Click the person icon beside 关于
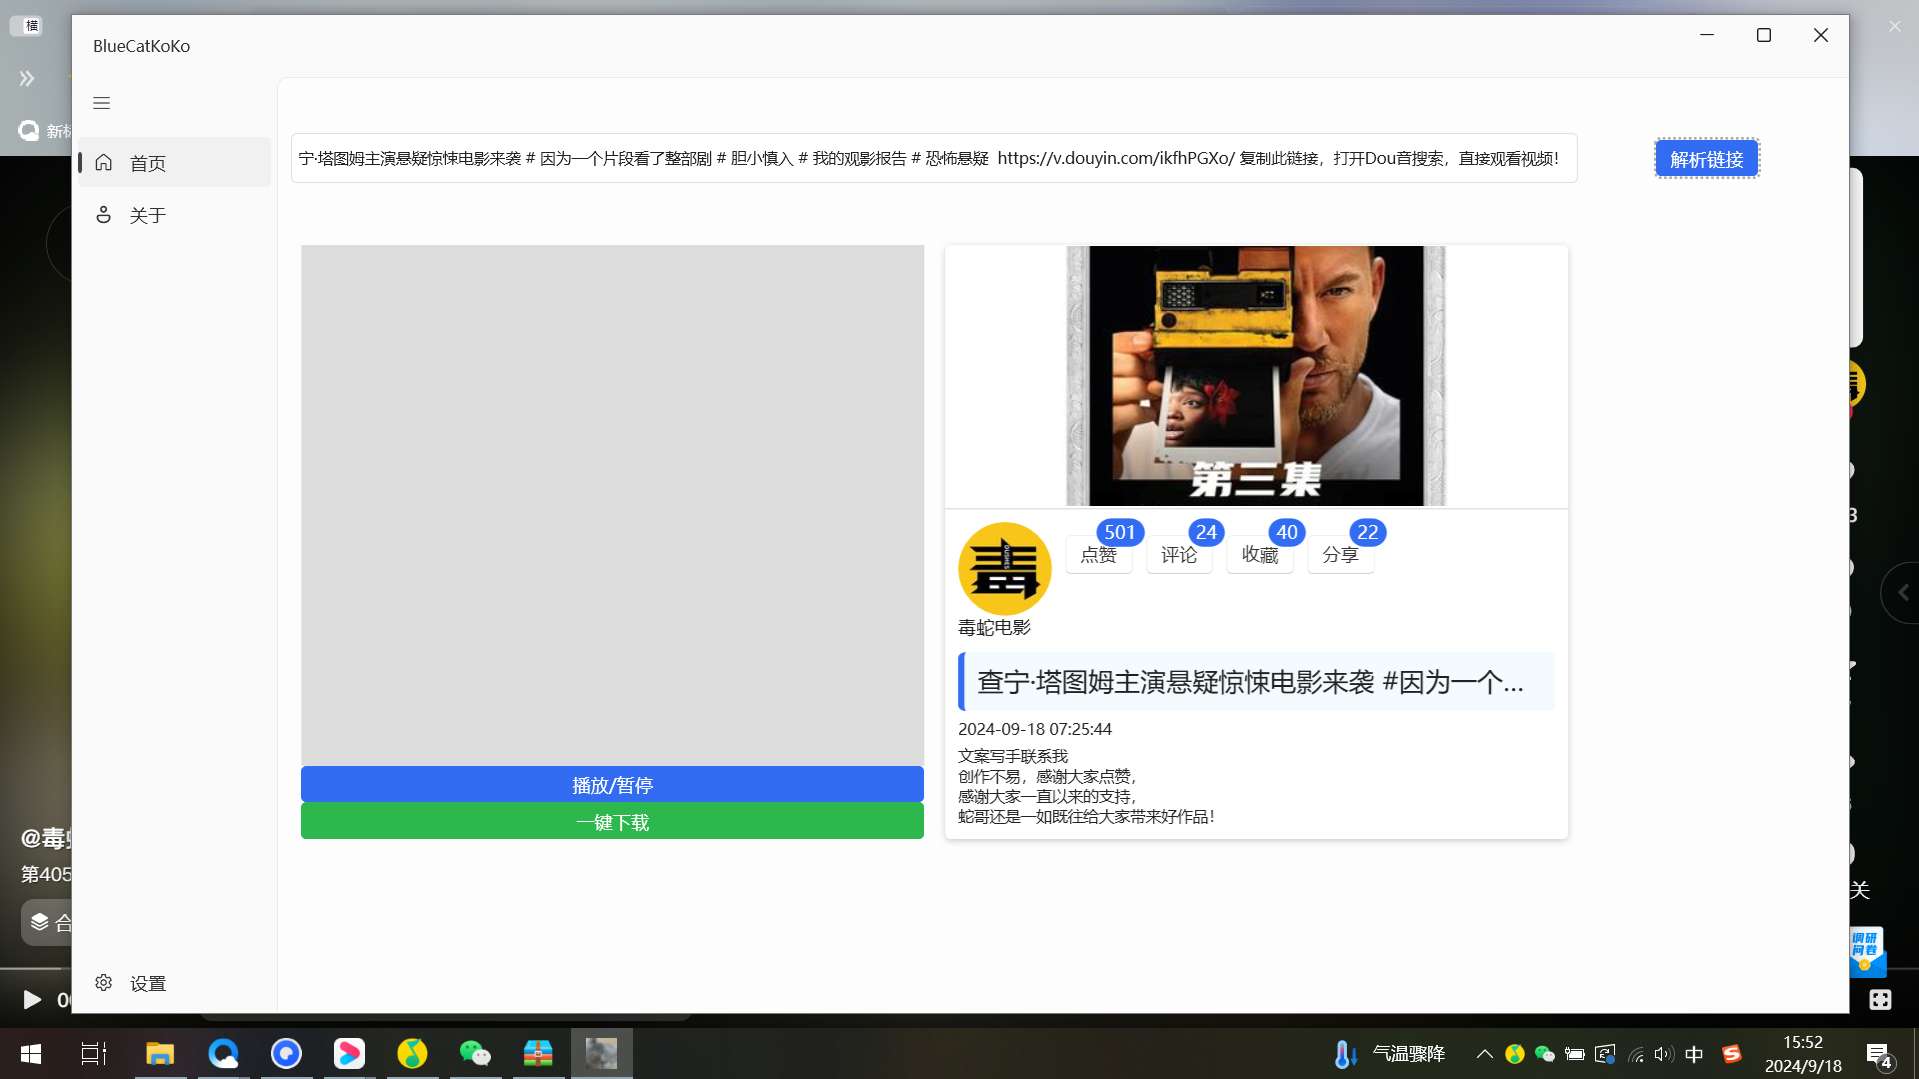 tap(103, 214)
